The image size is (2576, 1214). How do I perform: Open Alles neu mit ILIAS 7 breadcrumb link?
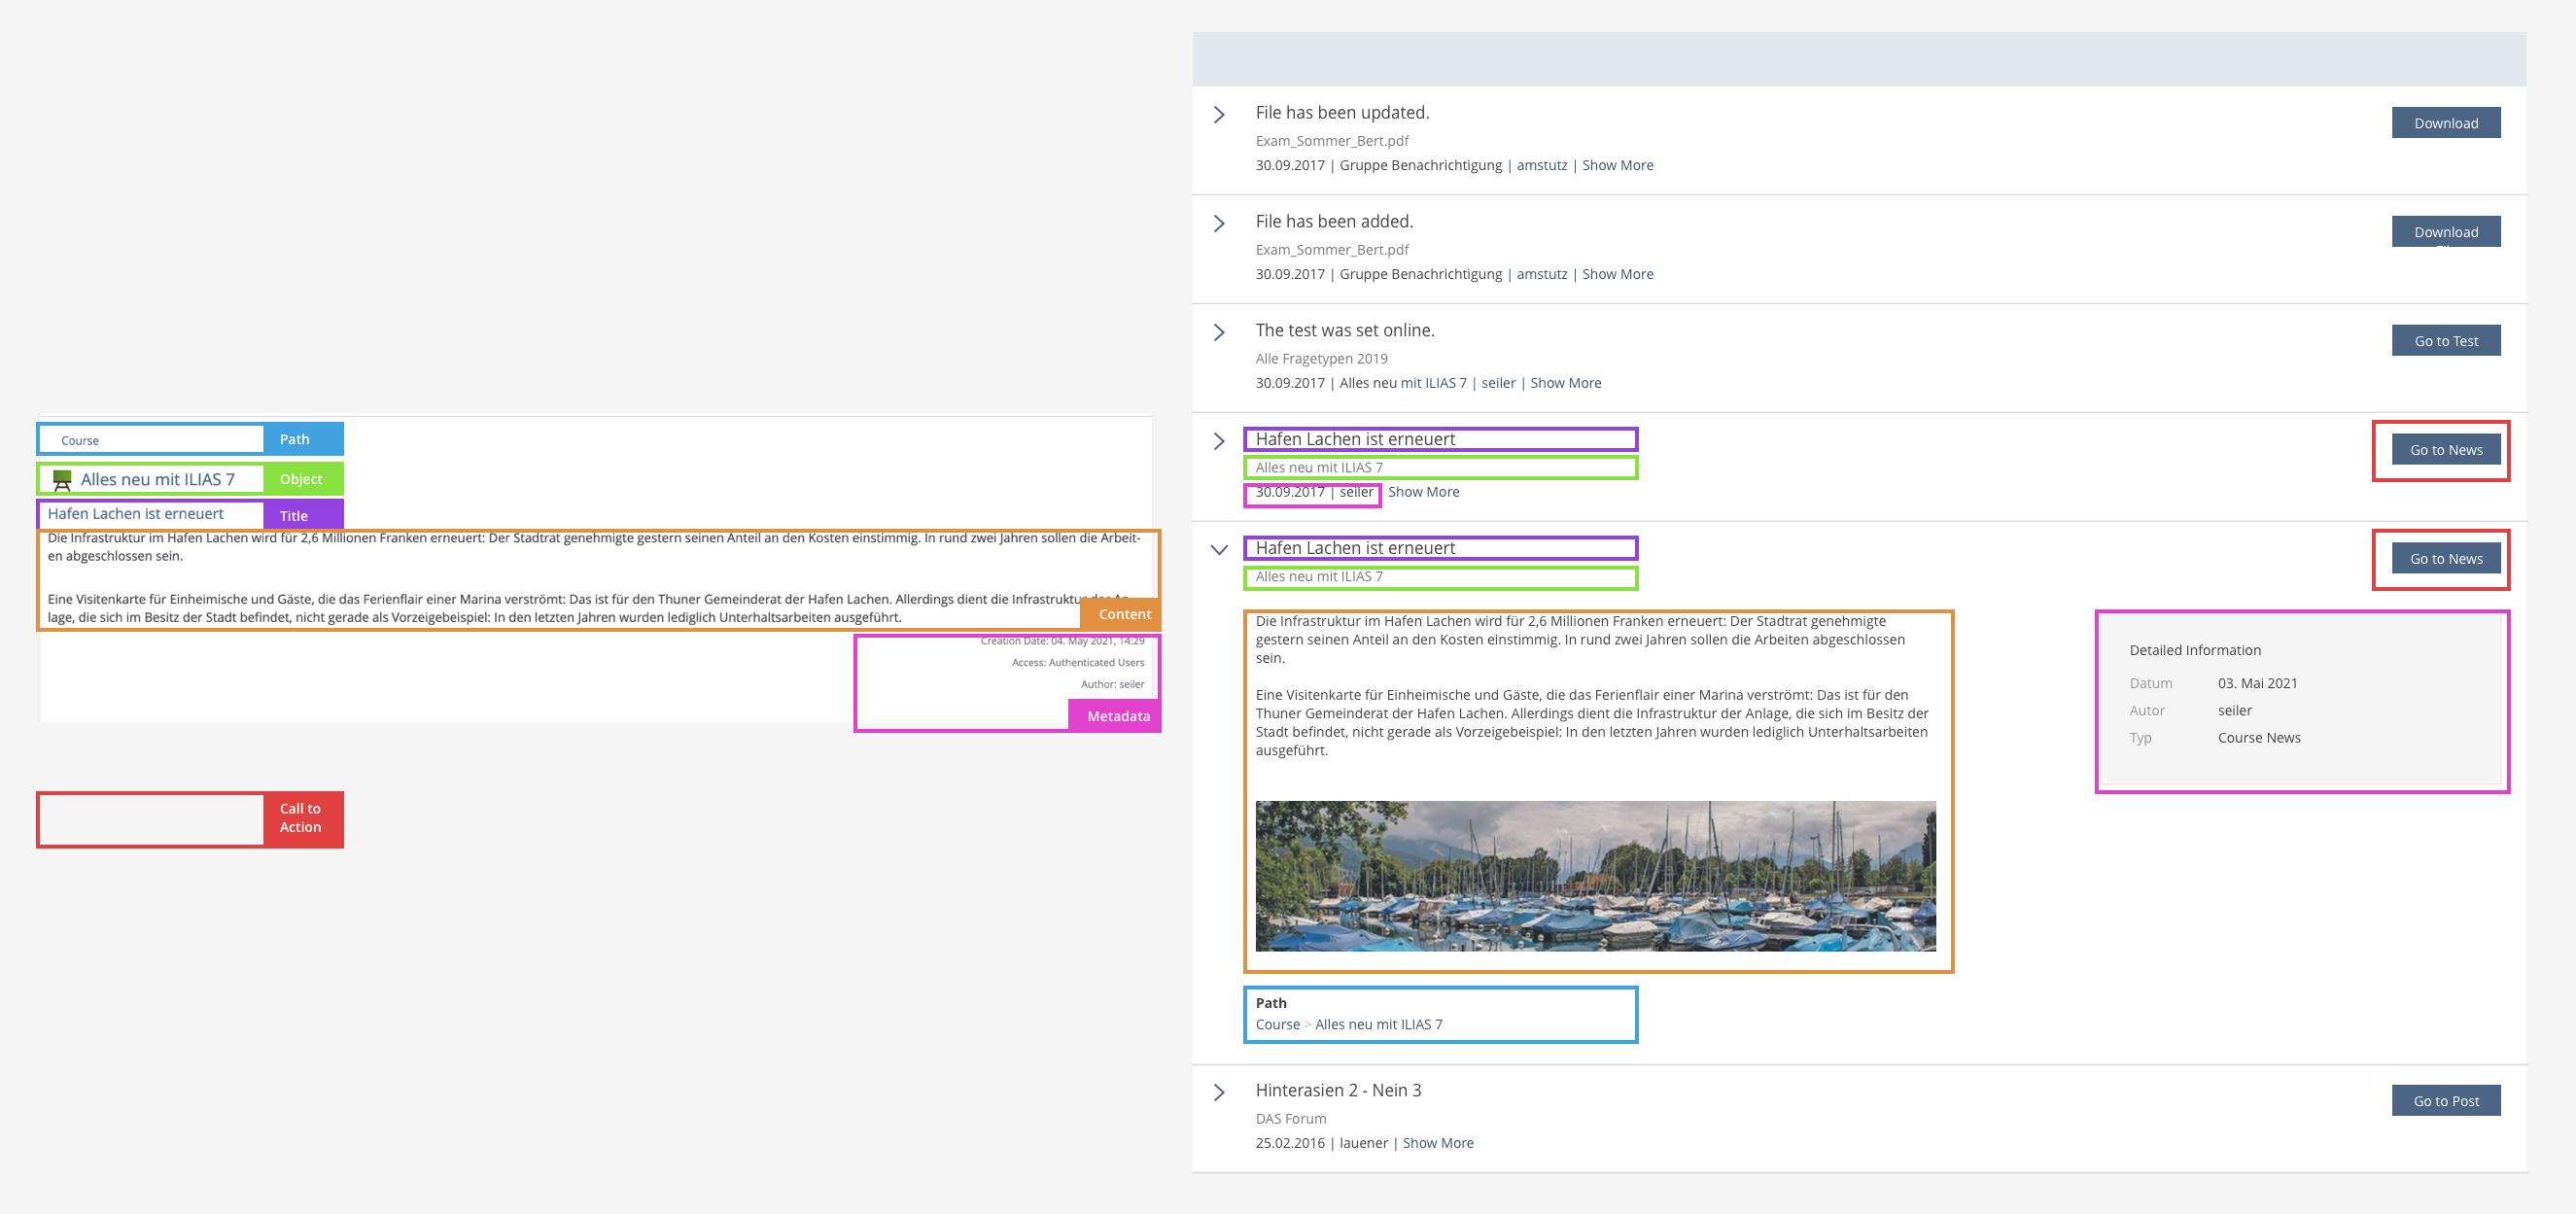coord(1378,1025)
